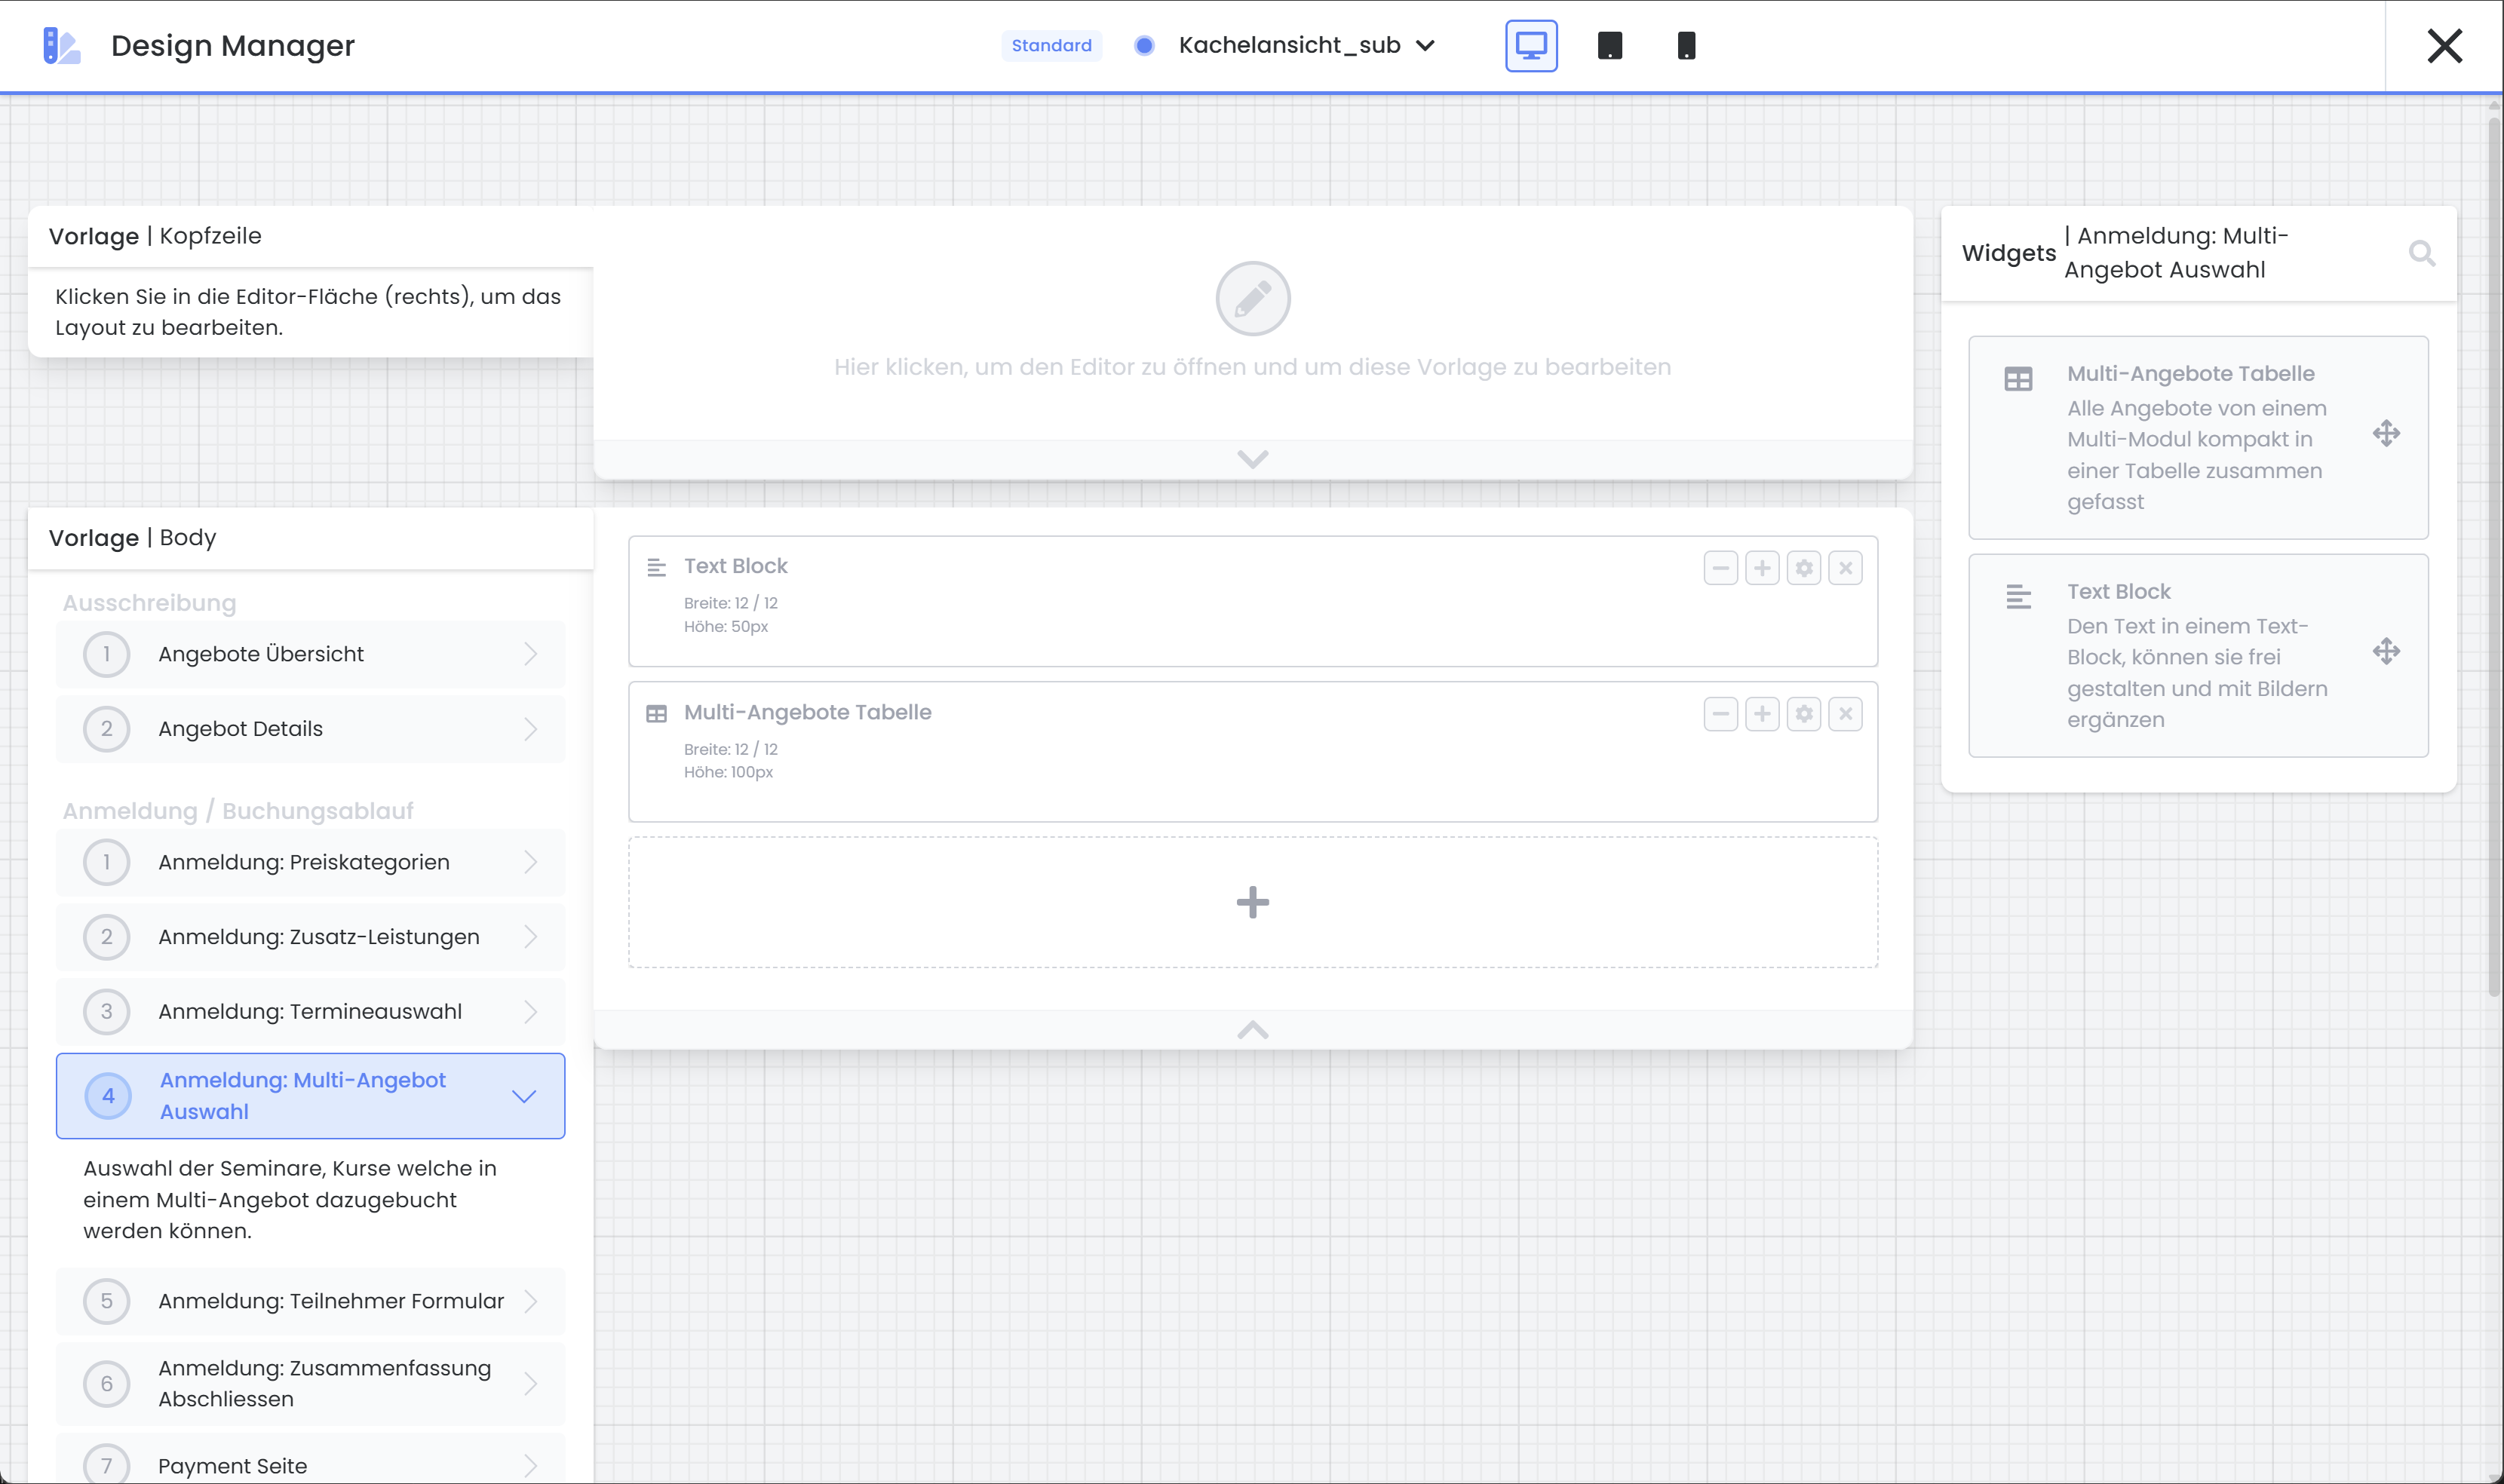Switch to desktop preview mode
This screenshot has width=2504, height=1484.
(1530, 46)
